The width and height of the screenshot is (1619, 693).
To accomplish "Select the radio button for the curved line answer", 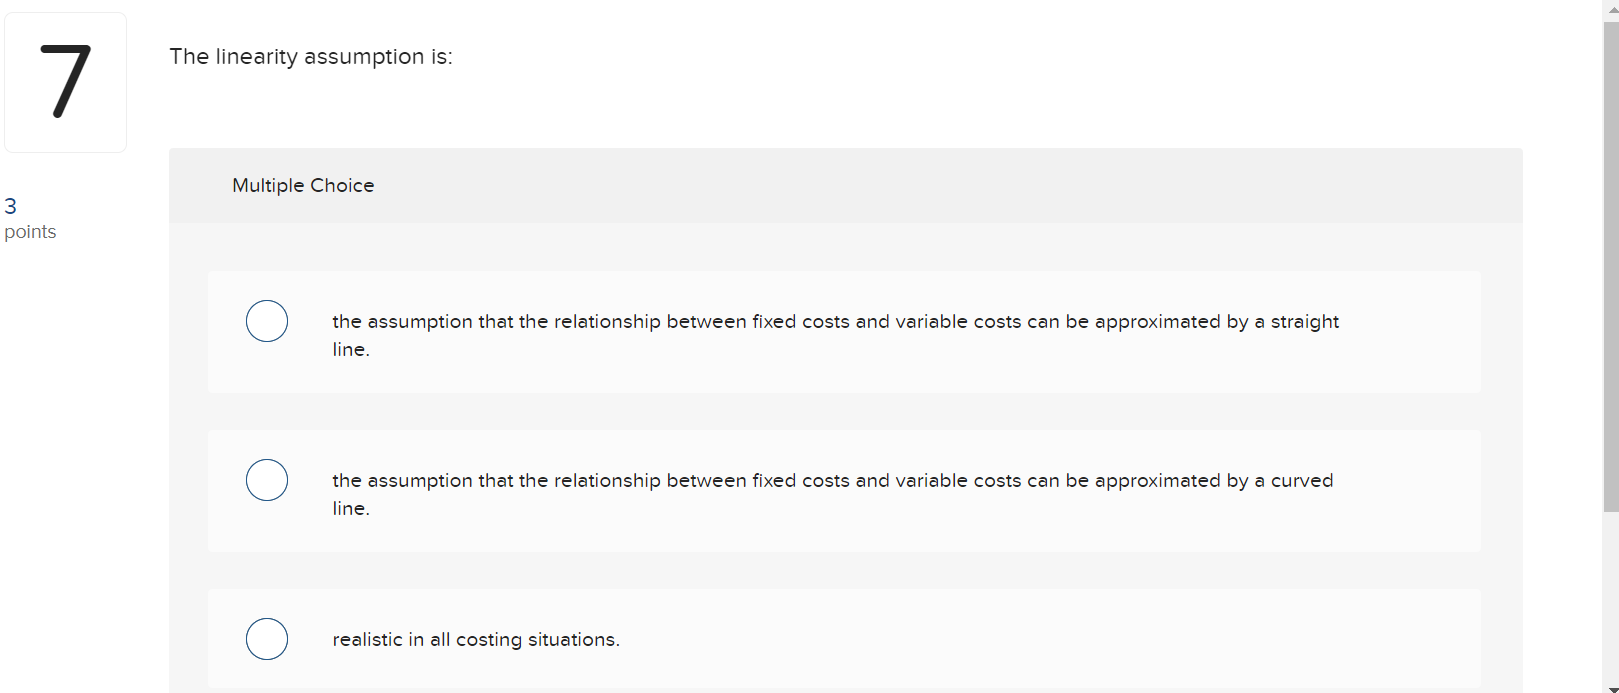I will pos(266,480).
